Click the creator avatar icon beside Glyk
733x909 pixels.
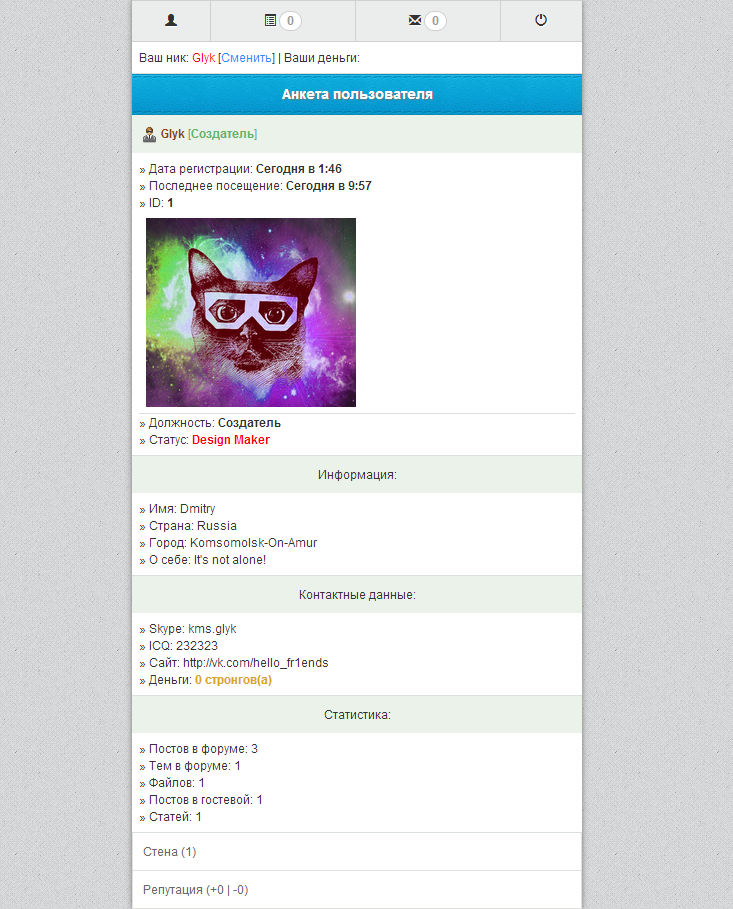click(150, 134)
